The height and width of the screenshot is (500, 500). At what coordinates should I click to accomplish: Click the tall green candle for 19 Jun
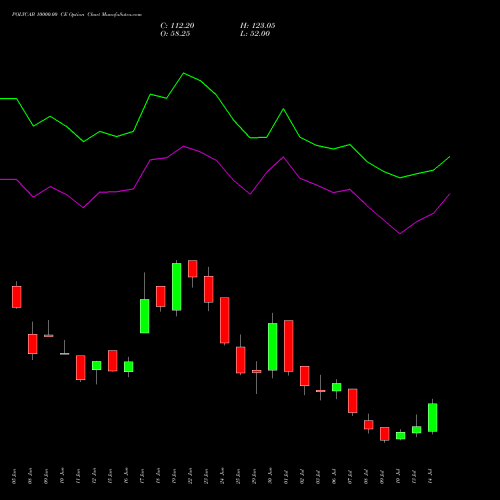(177, 287)
